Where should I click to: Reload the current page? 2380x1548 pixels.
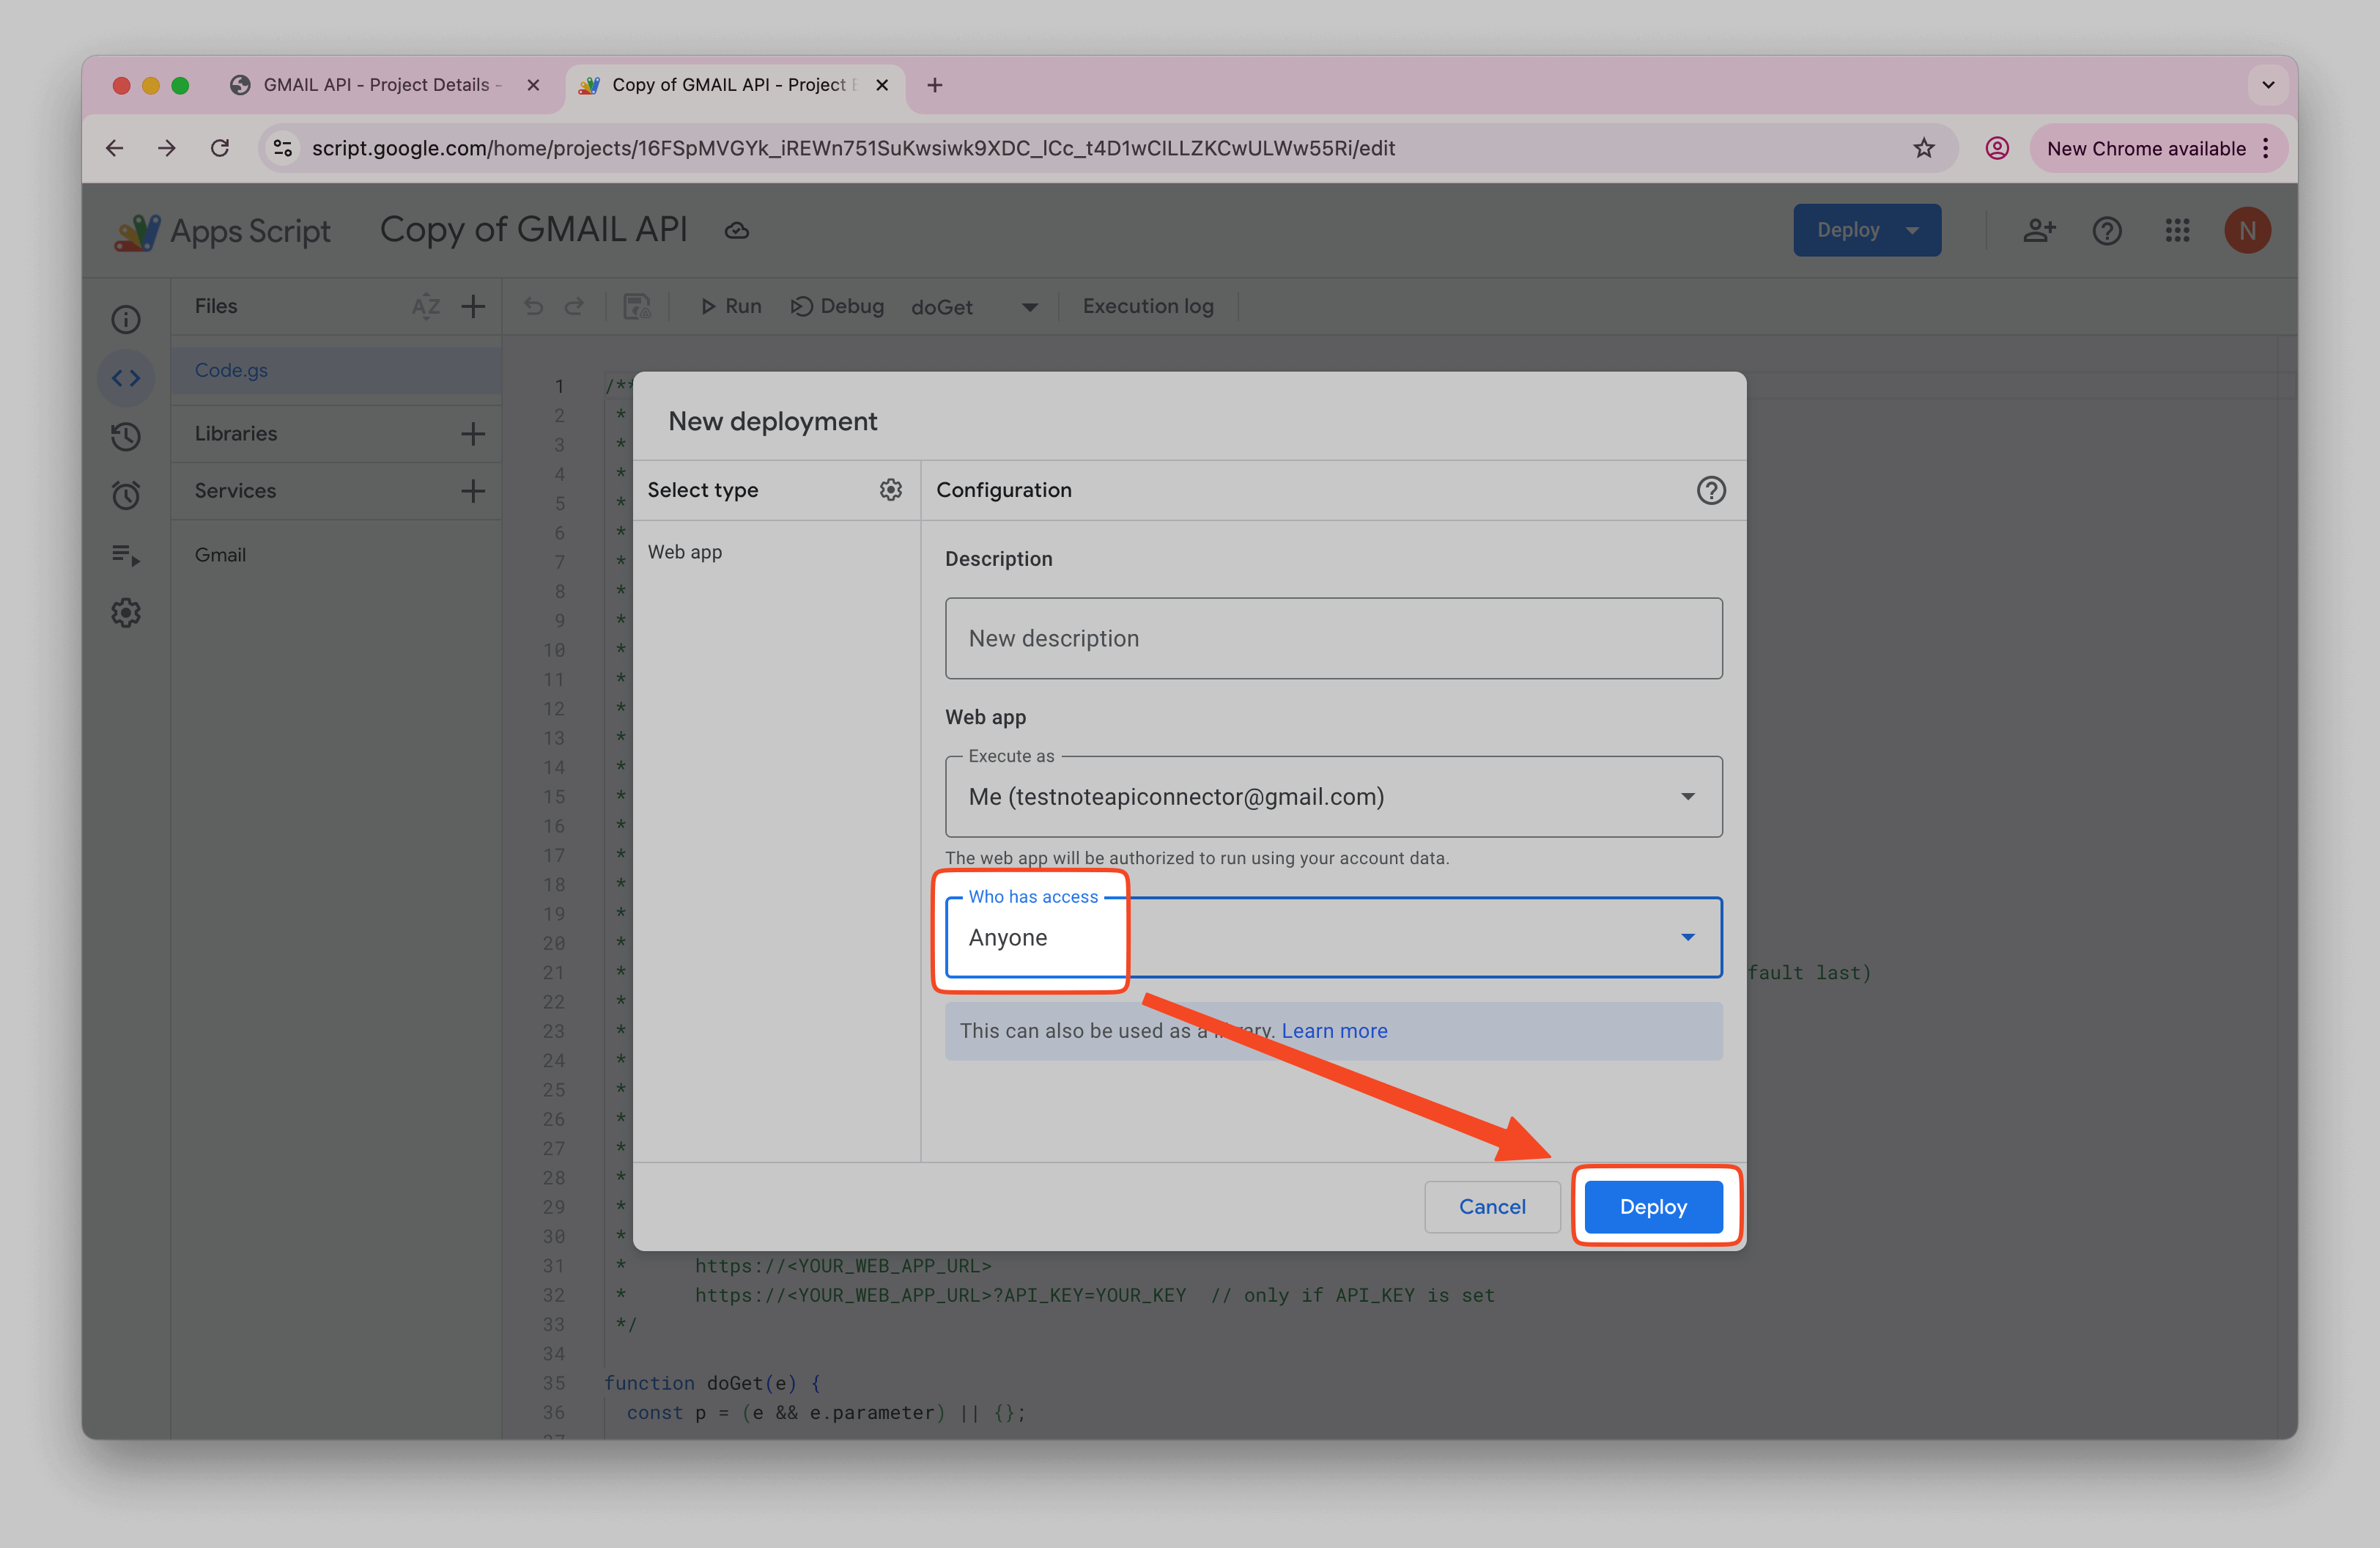[220, 148]
